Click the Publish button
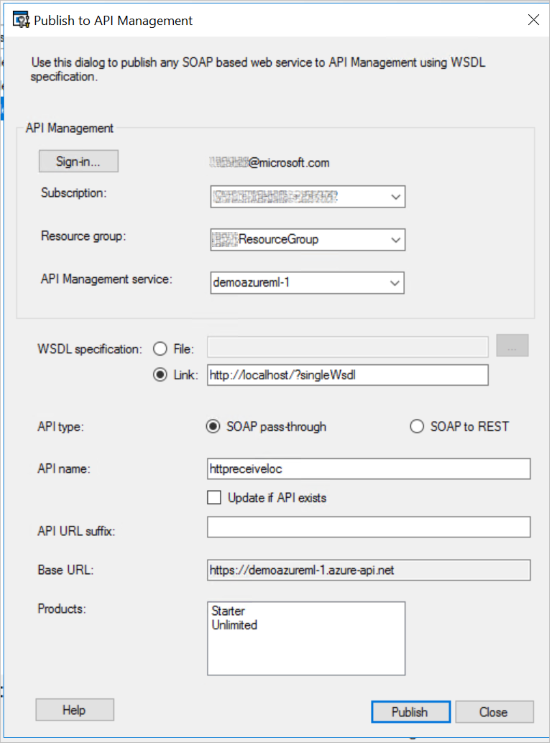 click(411, 712)
